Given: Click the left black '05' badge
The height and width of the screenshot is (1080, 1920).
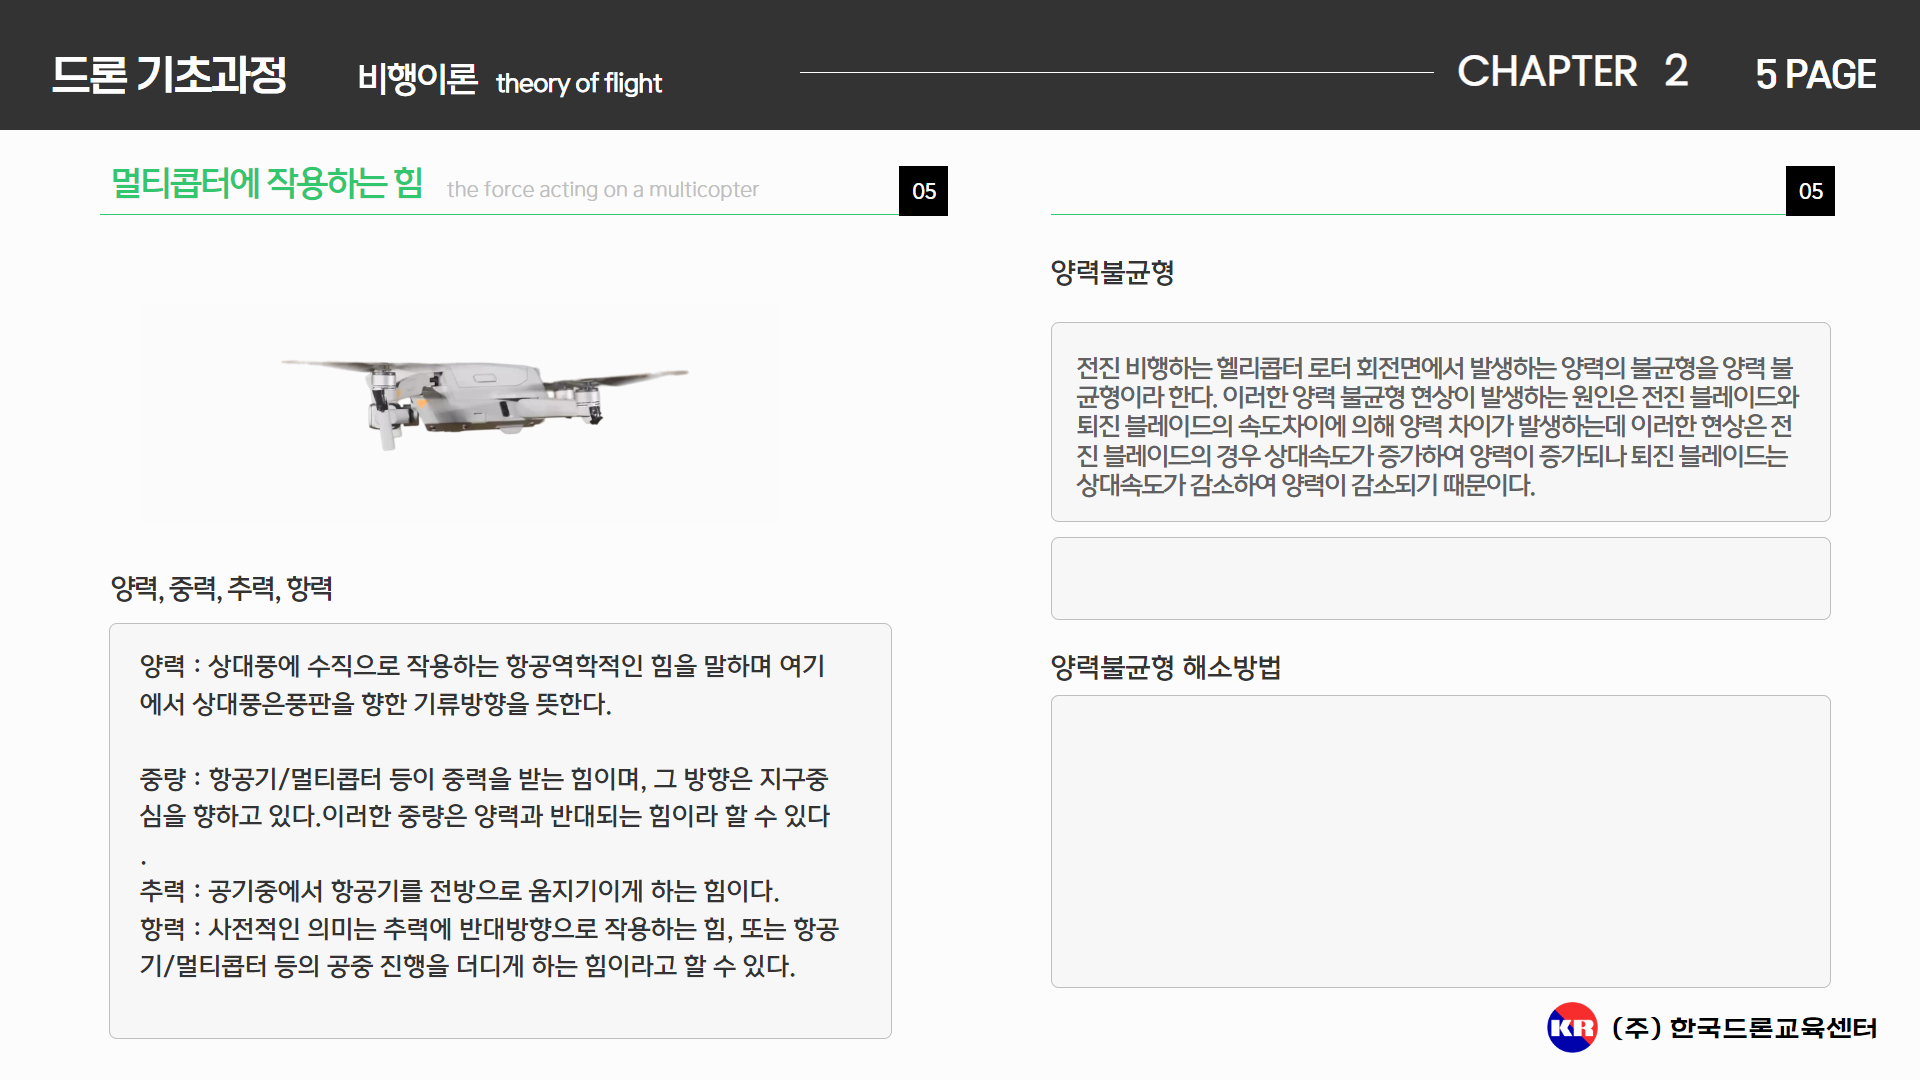Looking at the screenshot, I should pos(923,191).
